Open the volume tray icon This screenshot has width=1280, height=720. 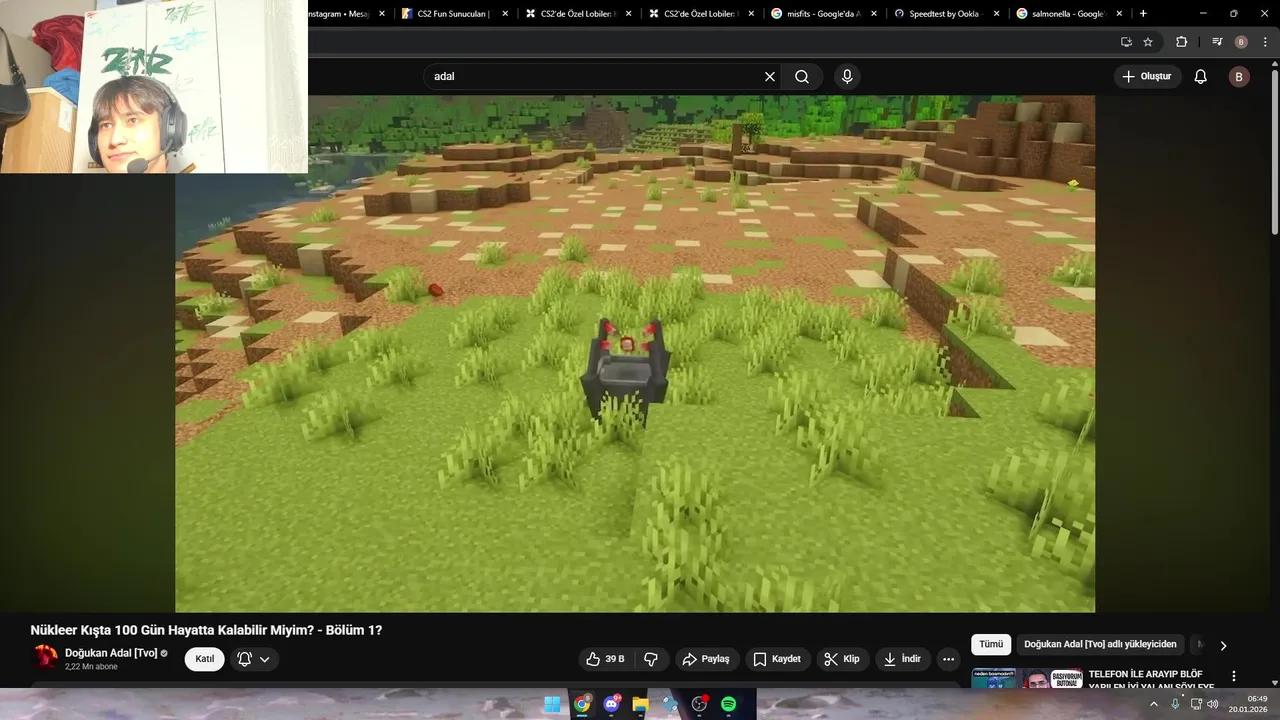1213,704
